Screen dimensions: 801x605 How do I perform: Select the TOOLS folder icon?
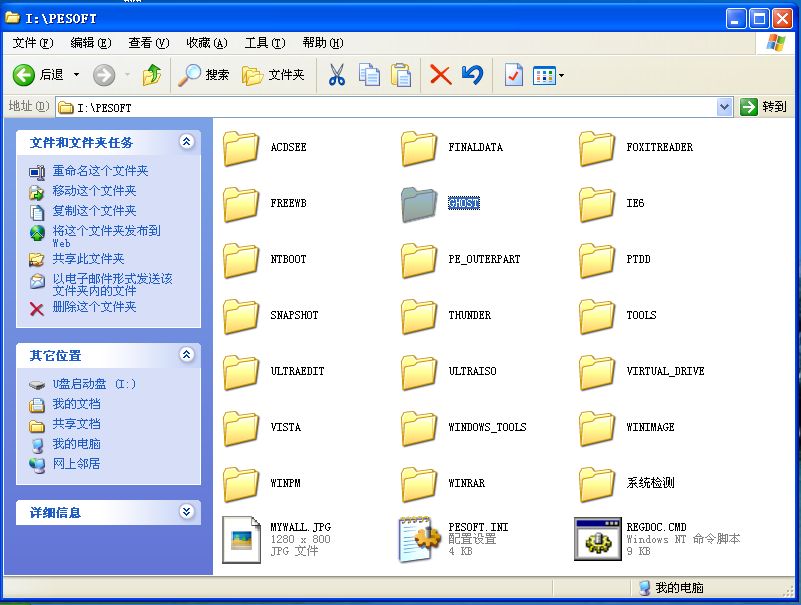597,316
